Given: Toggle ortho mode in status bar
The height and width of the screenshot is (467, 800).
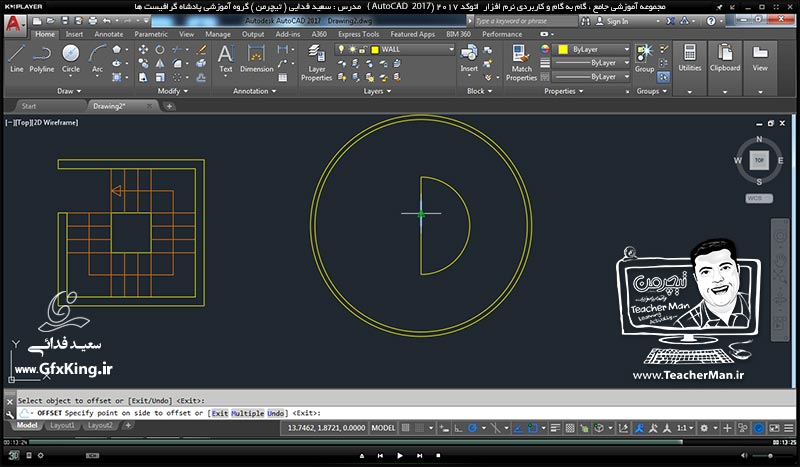Looking at the screenshot, I should point(458,428).
